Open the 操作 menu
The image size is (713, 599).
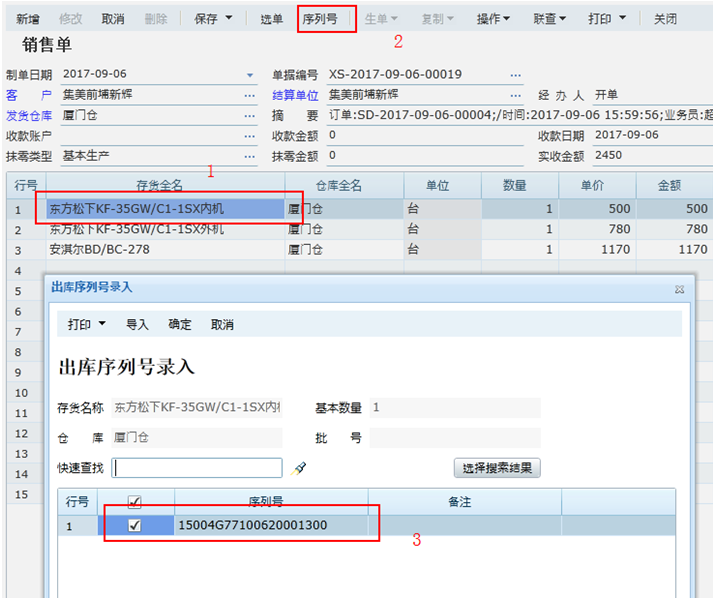tap(493, 19)
